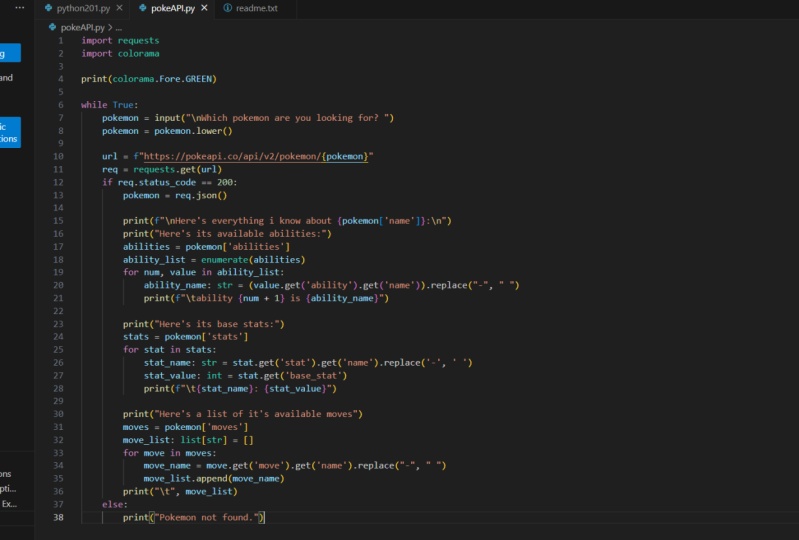Open the pokeapi.co URL link on line 10
Image resolution: width=799 pixels, height=540 pixels.
tap(256, 156)
